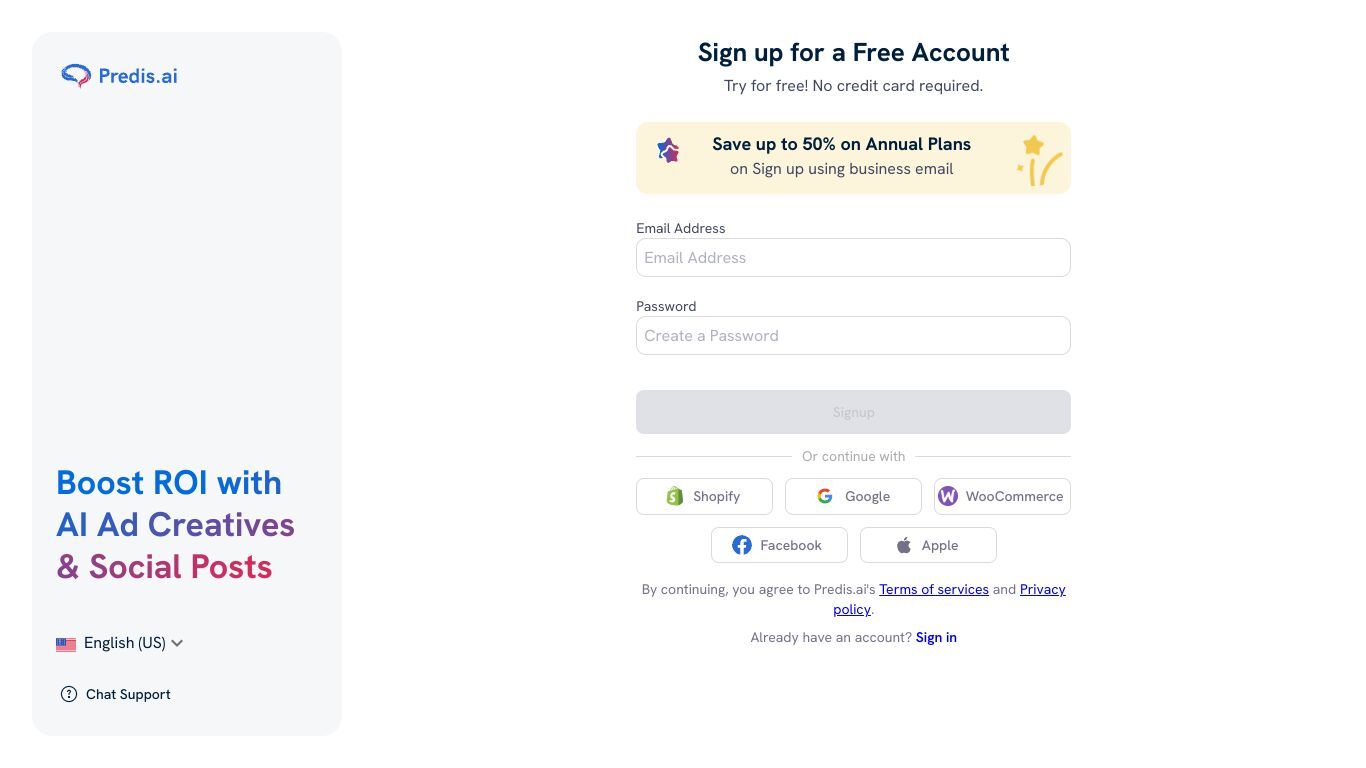
Task: Click the Google G icon
Action: click(825, 496)
